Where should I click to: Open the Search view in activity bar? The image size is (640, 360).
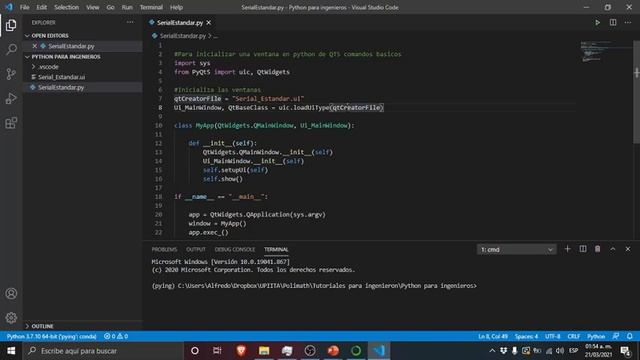coord(11,49)
